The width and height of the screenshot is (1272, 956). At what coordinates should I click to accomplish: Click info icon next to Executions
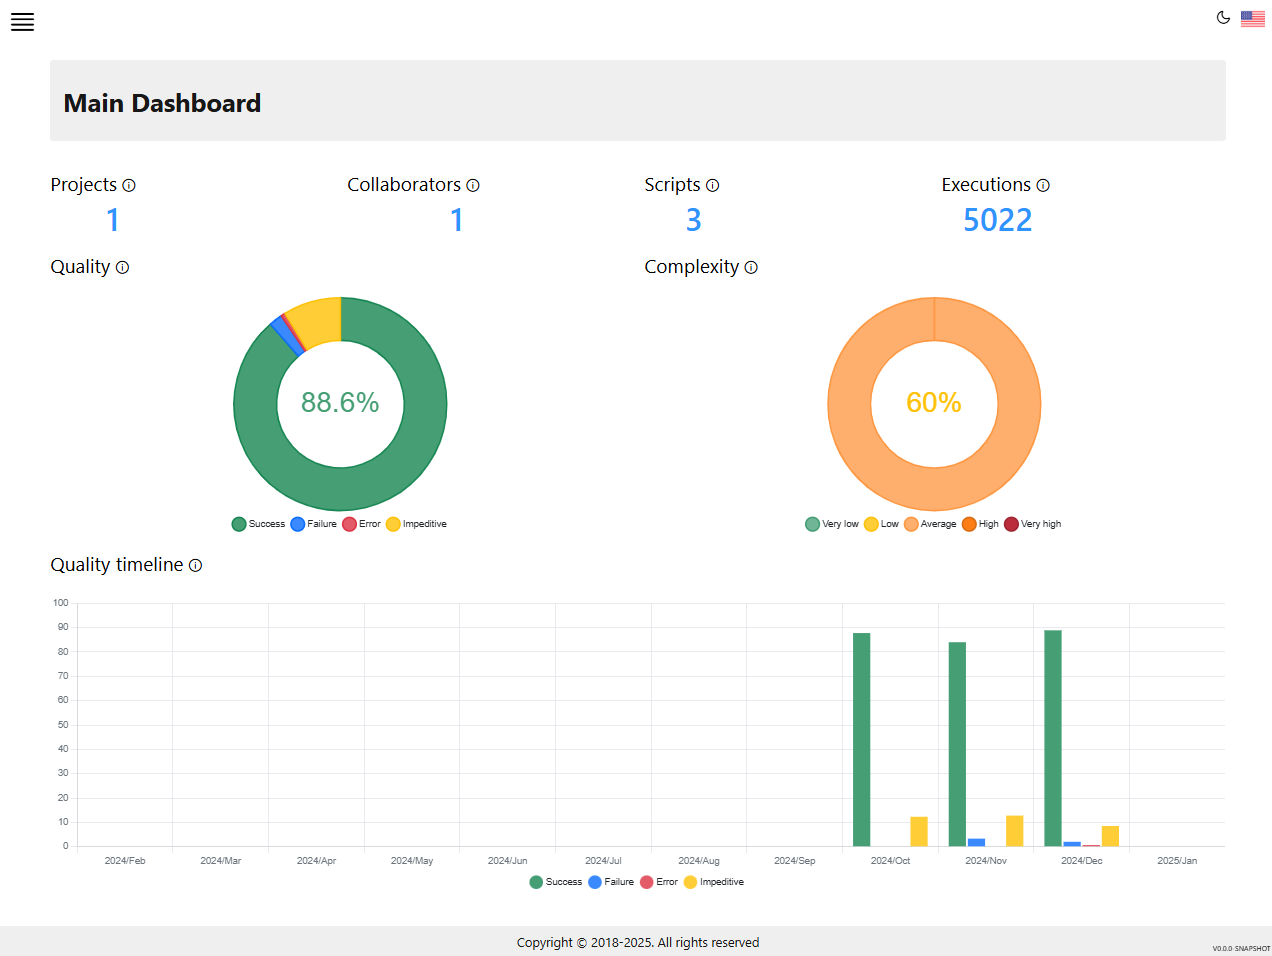click(x=1043, y=185)
